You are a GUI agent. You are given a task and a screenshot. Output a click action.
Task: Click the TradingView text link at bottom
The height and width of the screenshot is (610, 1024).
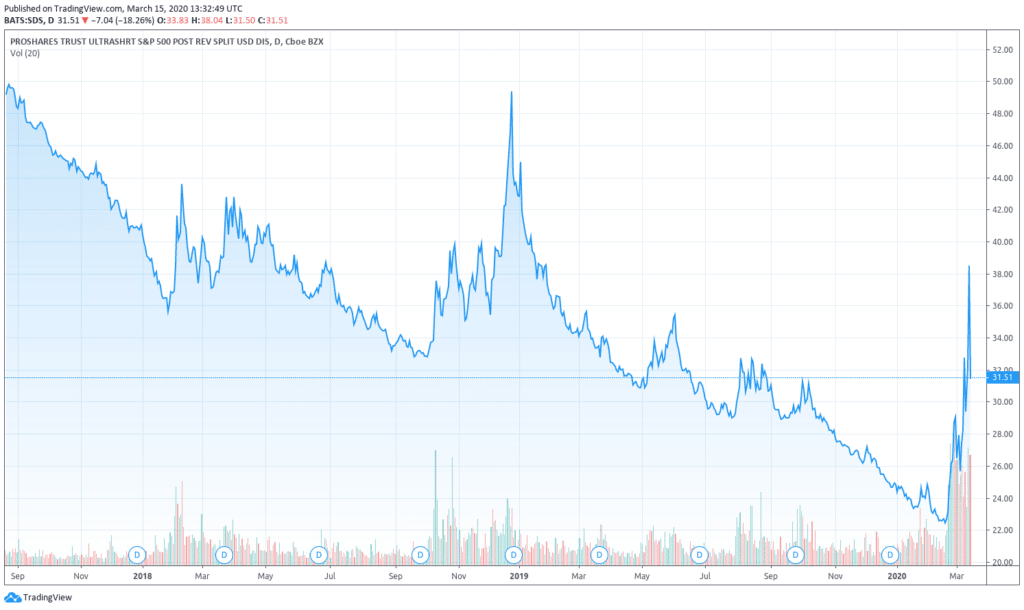[47, 597]
